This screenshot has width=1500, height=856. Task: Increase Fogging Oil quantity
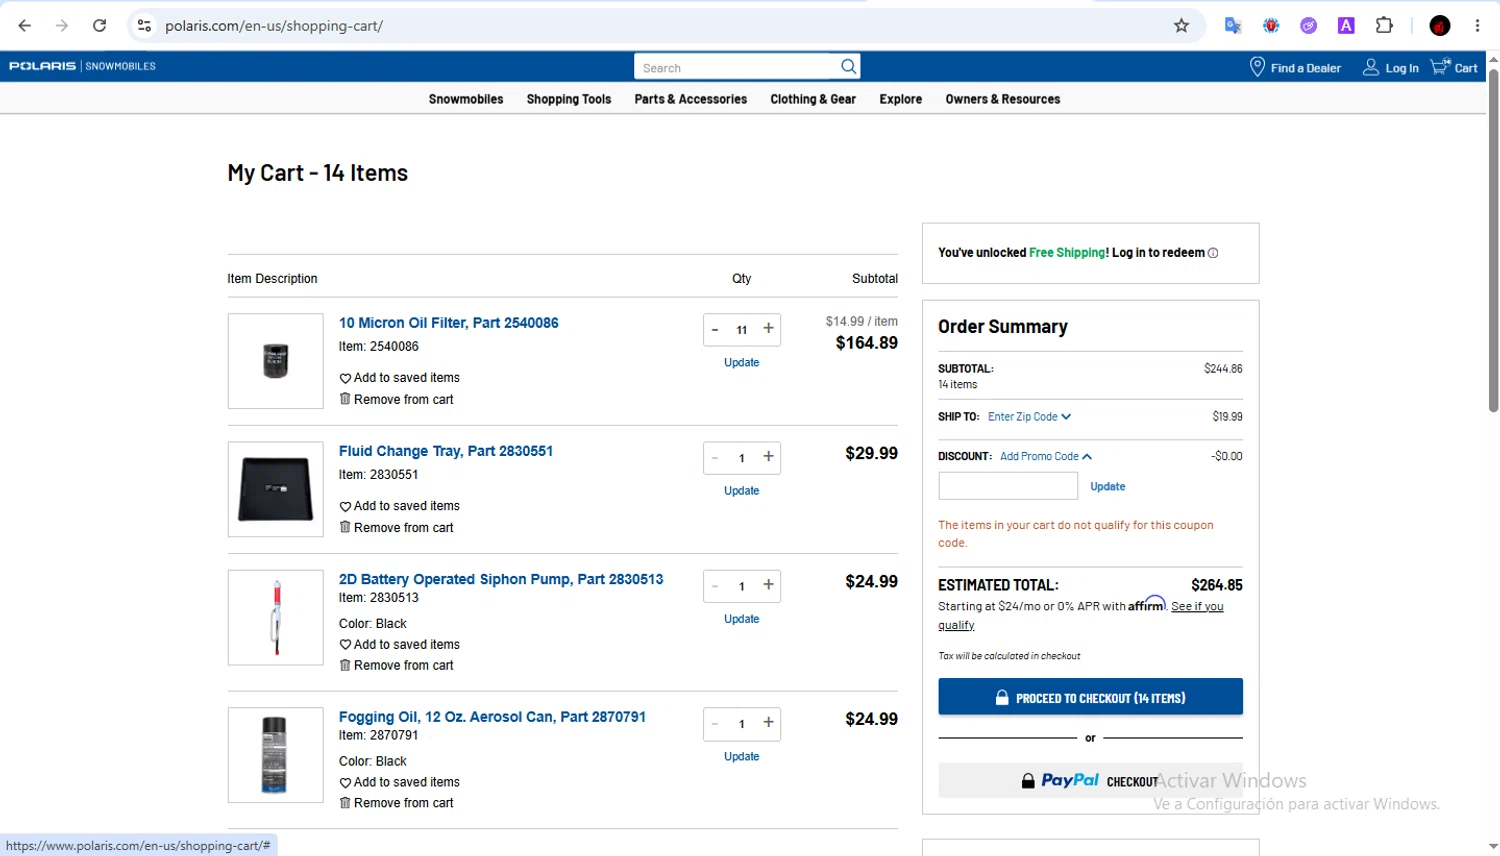(768, 723)
